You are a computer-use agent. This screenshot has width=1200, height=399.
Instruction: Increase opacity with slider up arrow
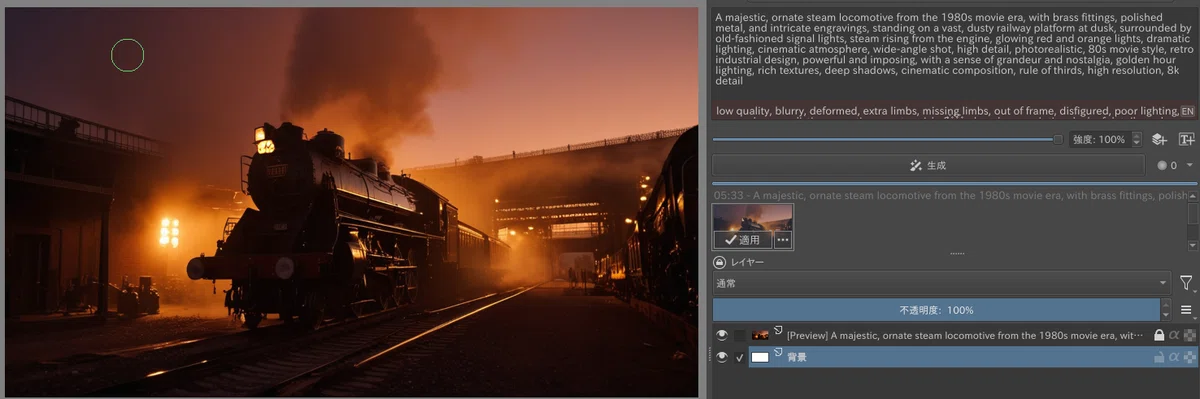pos(1166,305)
